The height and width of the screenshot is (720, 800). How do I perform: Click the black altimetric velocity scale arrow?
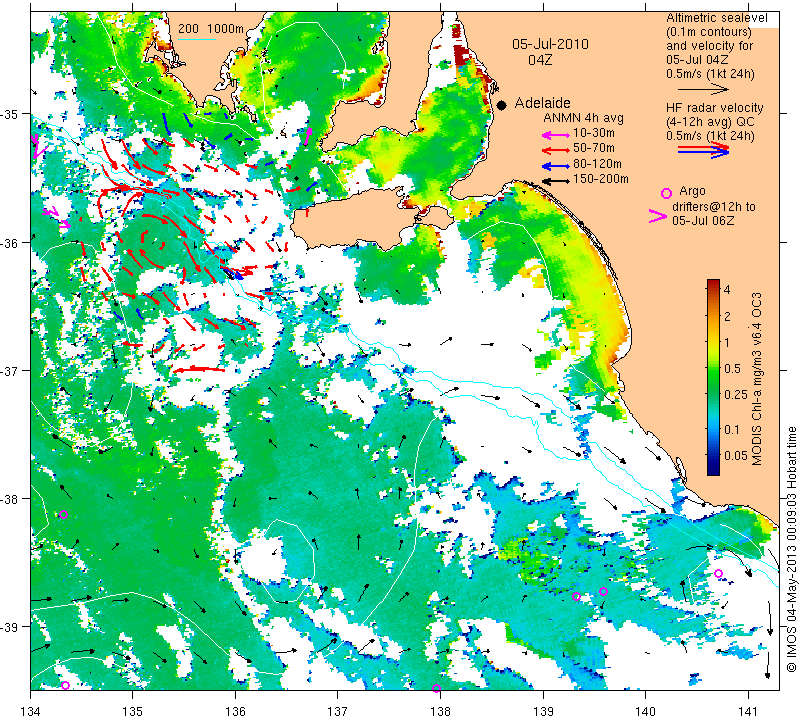tap(703, 90)
